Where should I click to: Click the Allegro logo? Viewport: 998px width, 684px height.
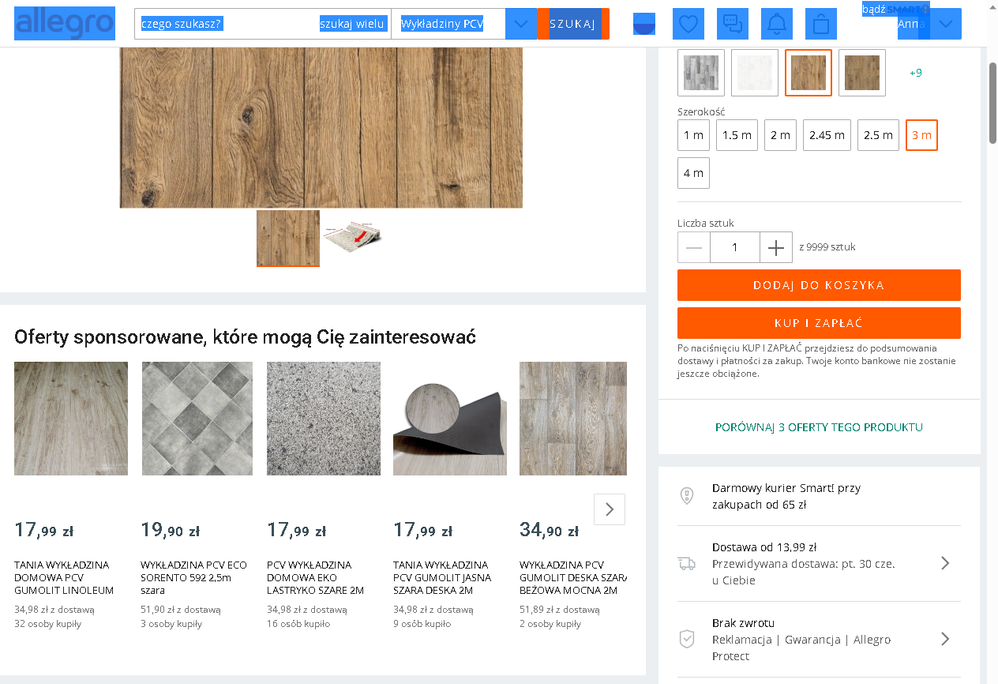tap(64, 23)
